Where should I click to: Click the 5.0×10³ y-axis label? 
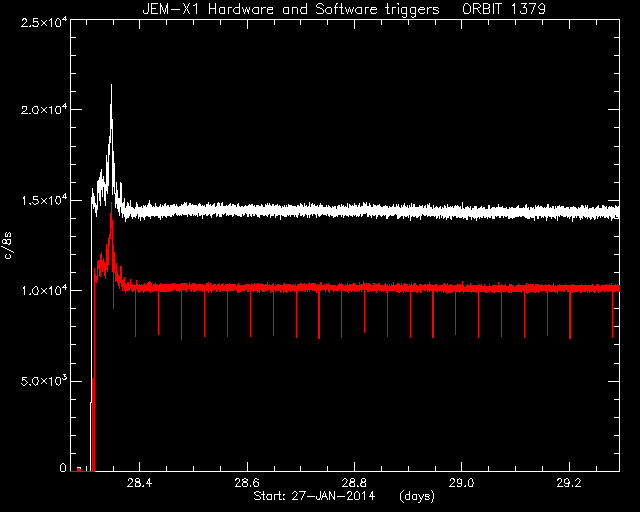(x=44, y=381)
